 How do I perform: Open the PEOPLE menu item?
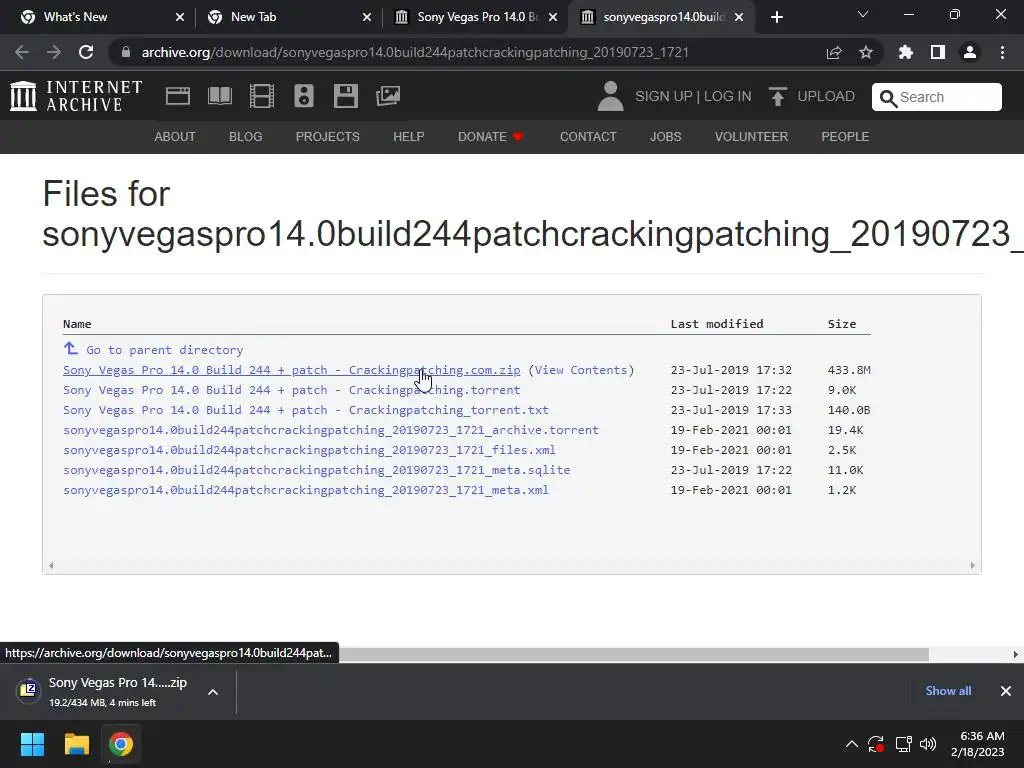click(845, 136)
